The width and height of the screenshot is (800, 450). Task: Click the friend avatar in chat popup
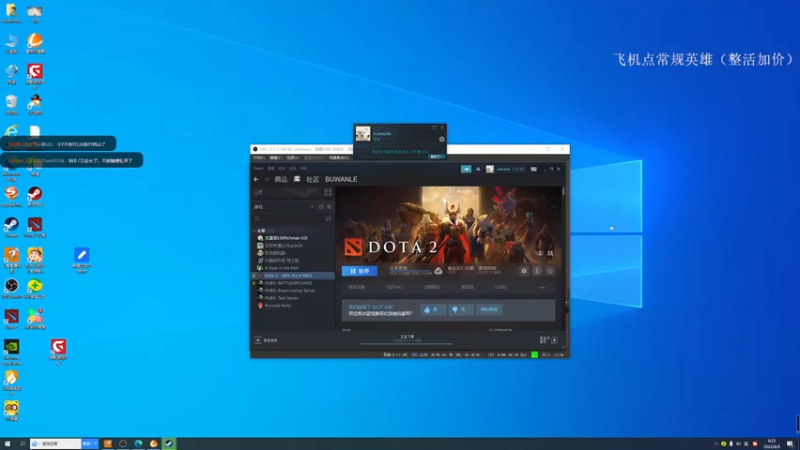pos(363,134)
